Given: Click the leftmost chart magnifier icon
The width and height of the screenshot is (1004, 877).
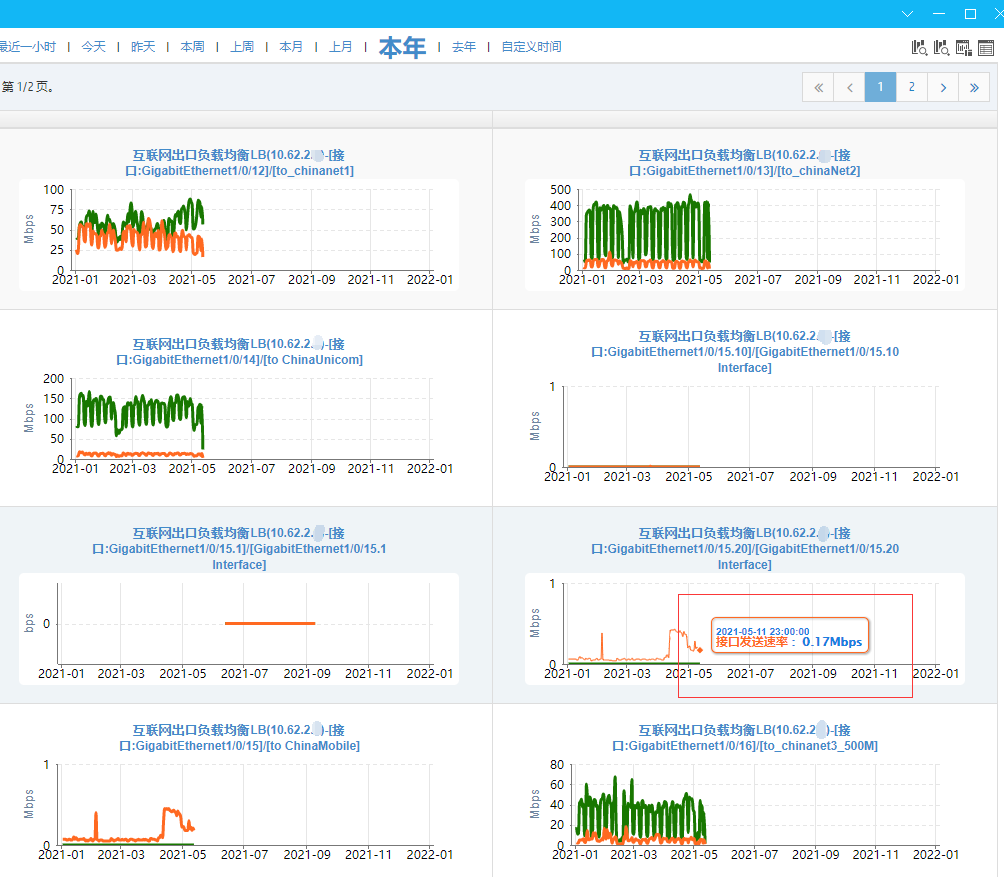Looking at the screenshot, I should tap(919, 47).
